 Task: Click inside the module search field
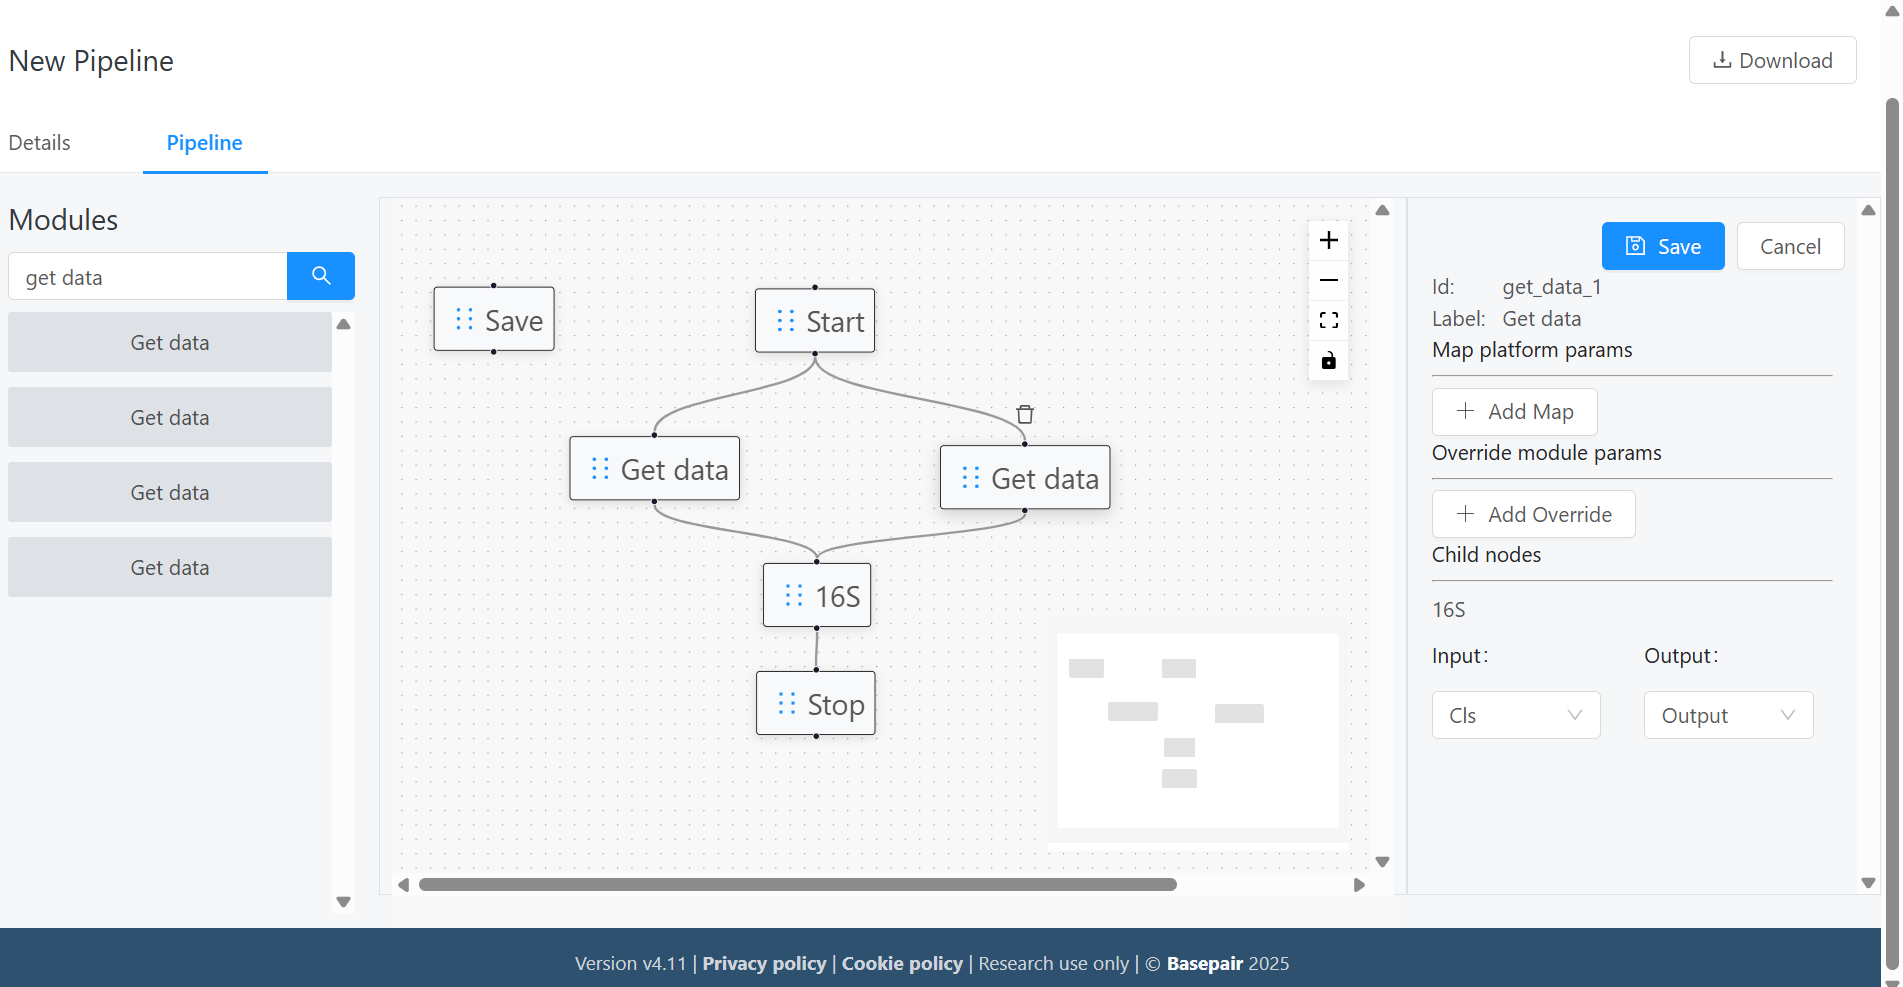pyautogui.click(x=147, y=276)
